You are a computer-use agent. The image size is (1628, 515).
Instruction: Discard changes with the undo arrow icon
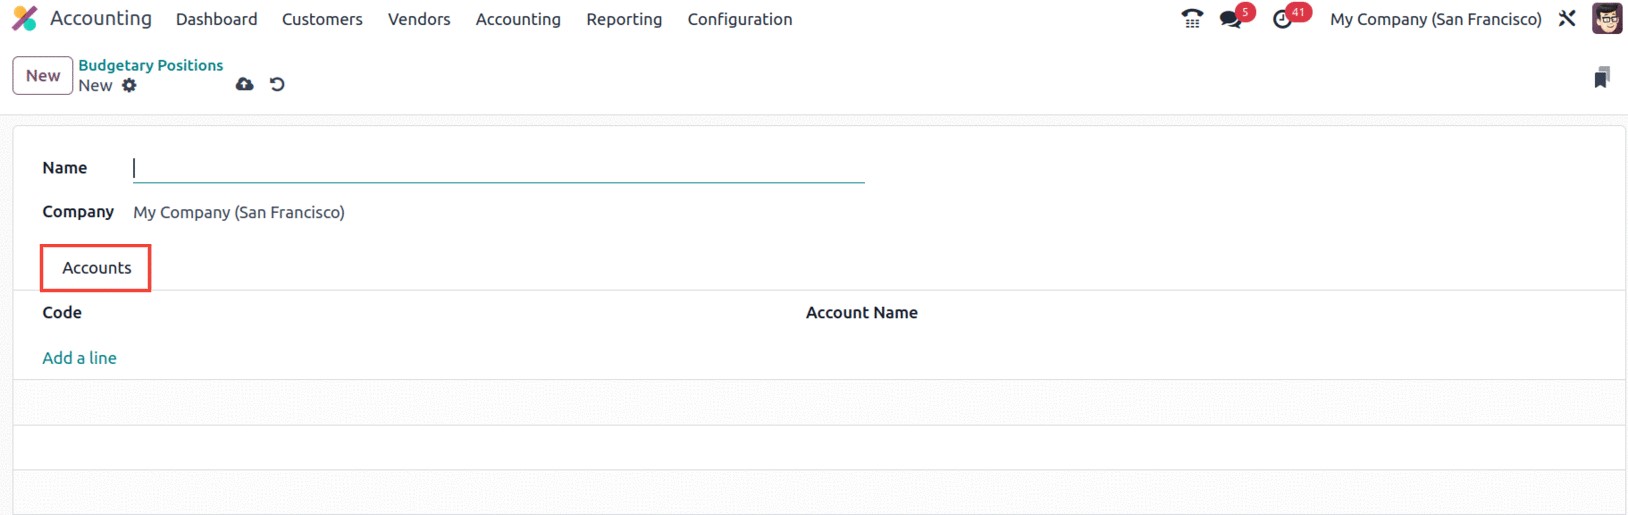click(277, 84)
